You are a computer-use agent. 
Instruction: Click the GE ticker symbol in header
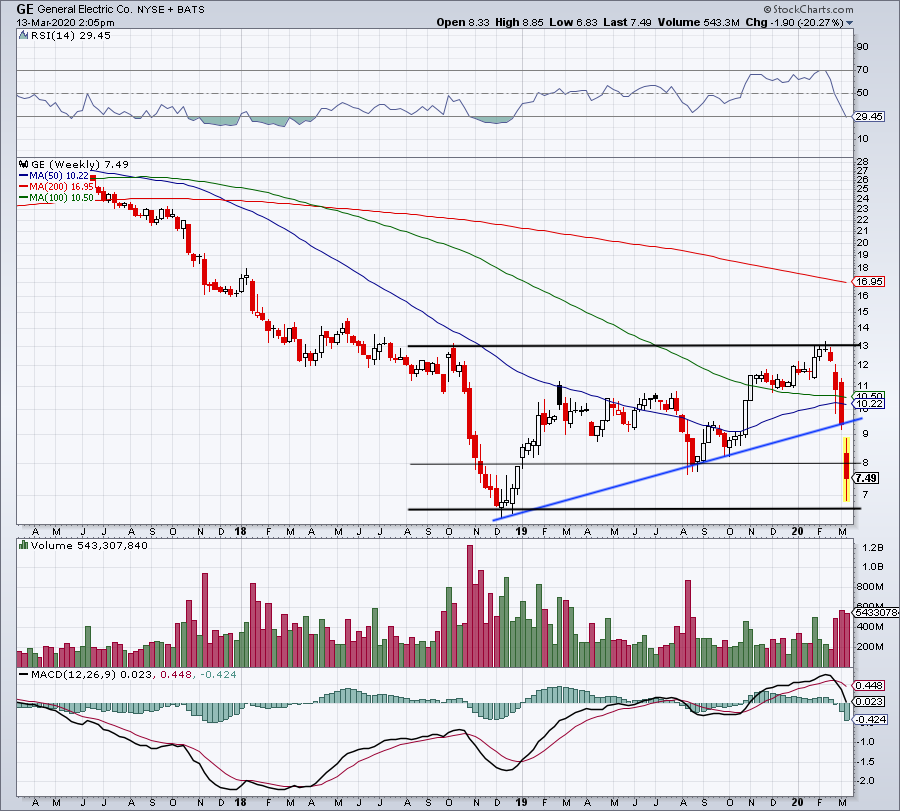(25, 9)
